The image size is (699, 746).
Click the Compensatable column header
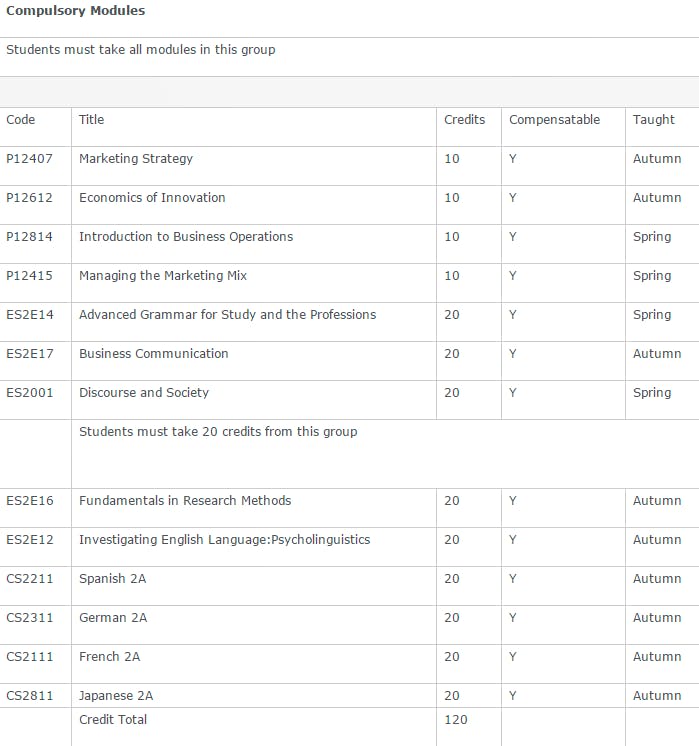click(554, 119)
